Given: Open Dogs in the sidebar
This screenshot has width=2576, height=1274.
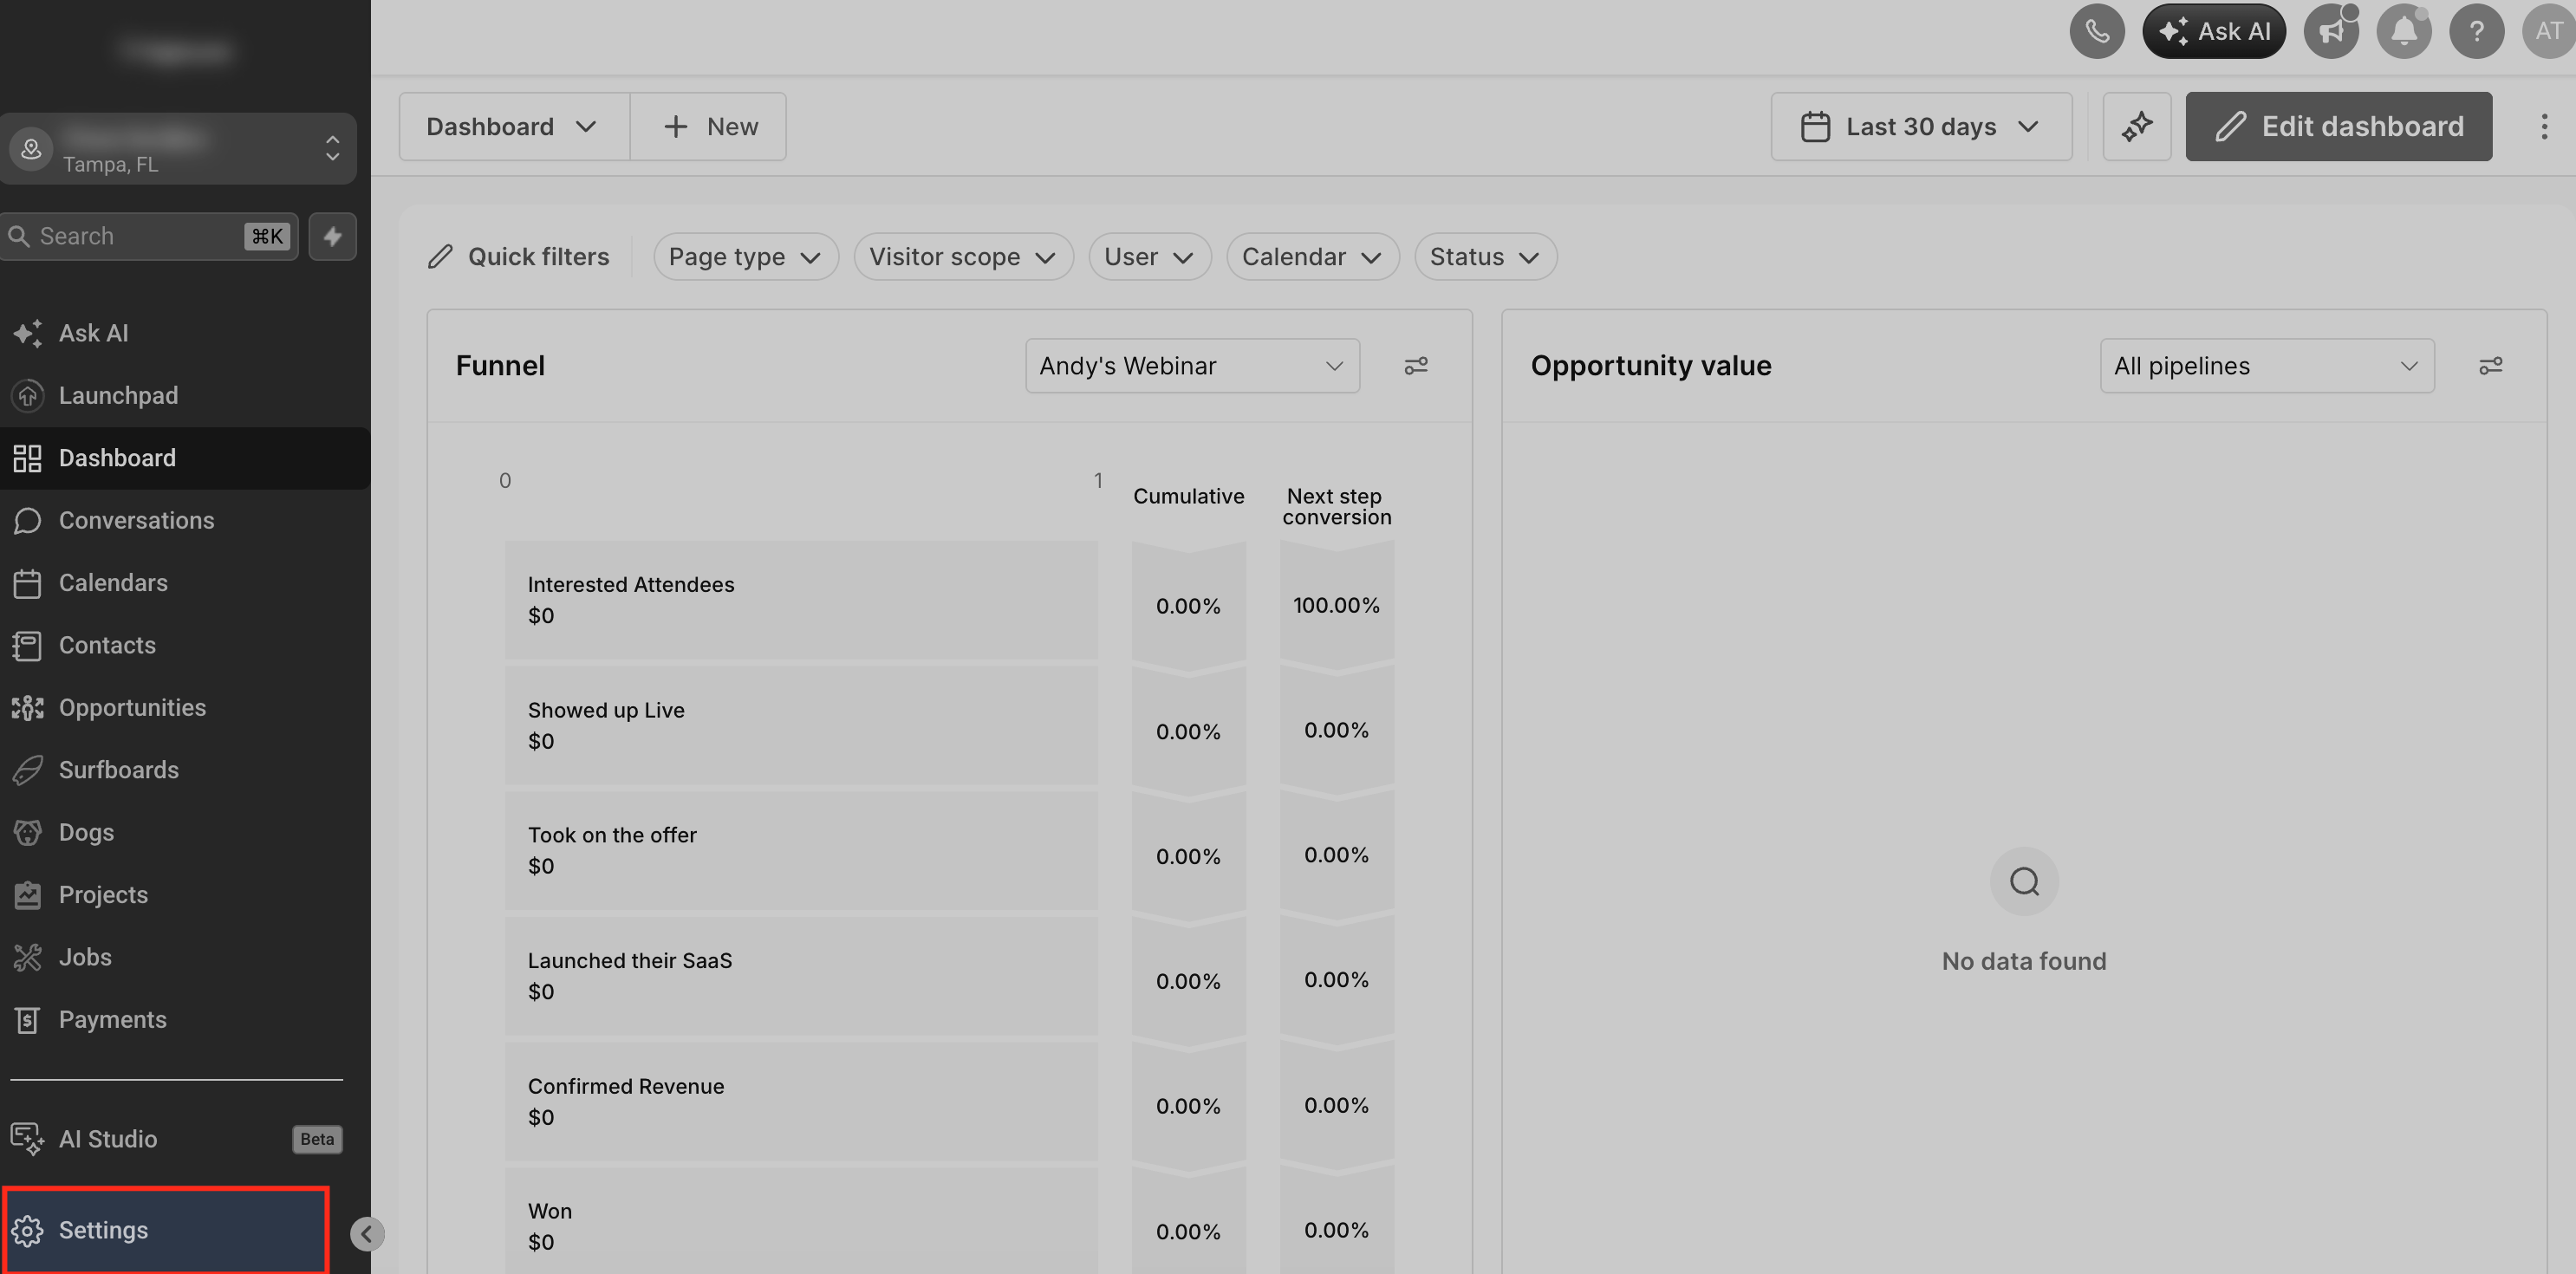Looking at the screenshot, I should pyautogui.click(x=185, y=833).
